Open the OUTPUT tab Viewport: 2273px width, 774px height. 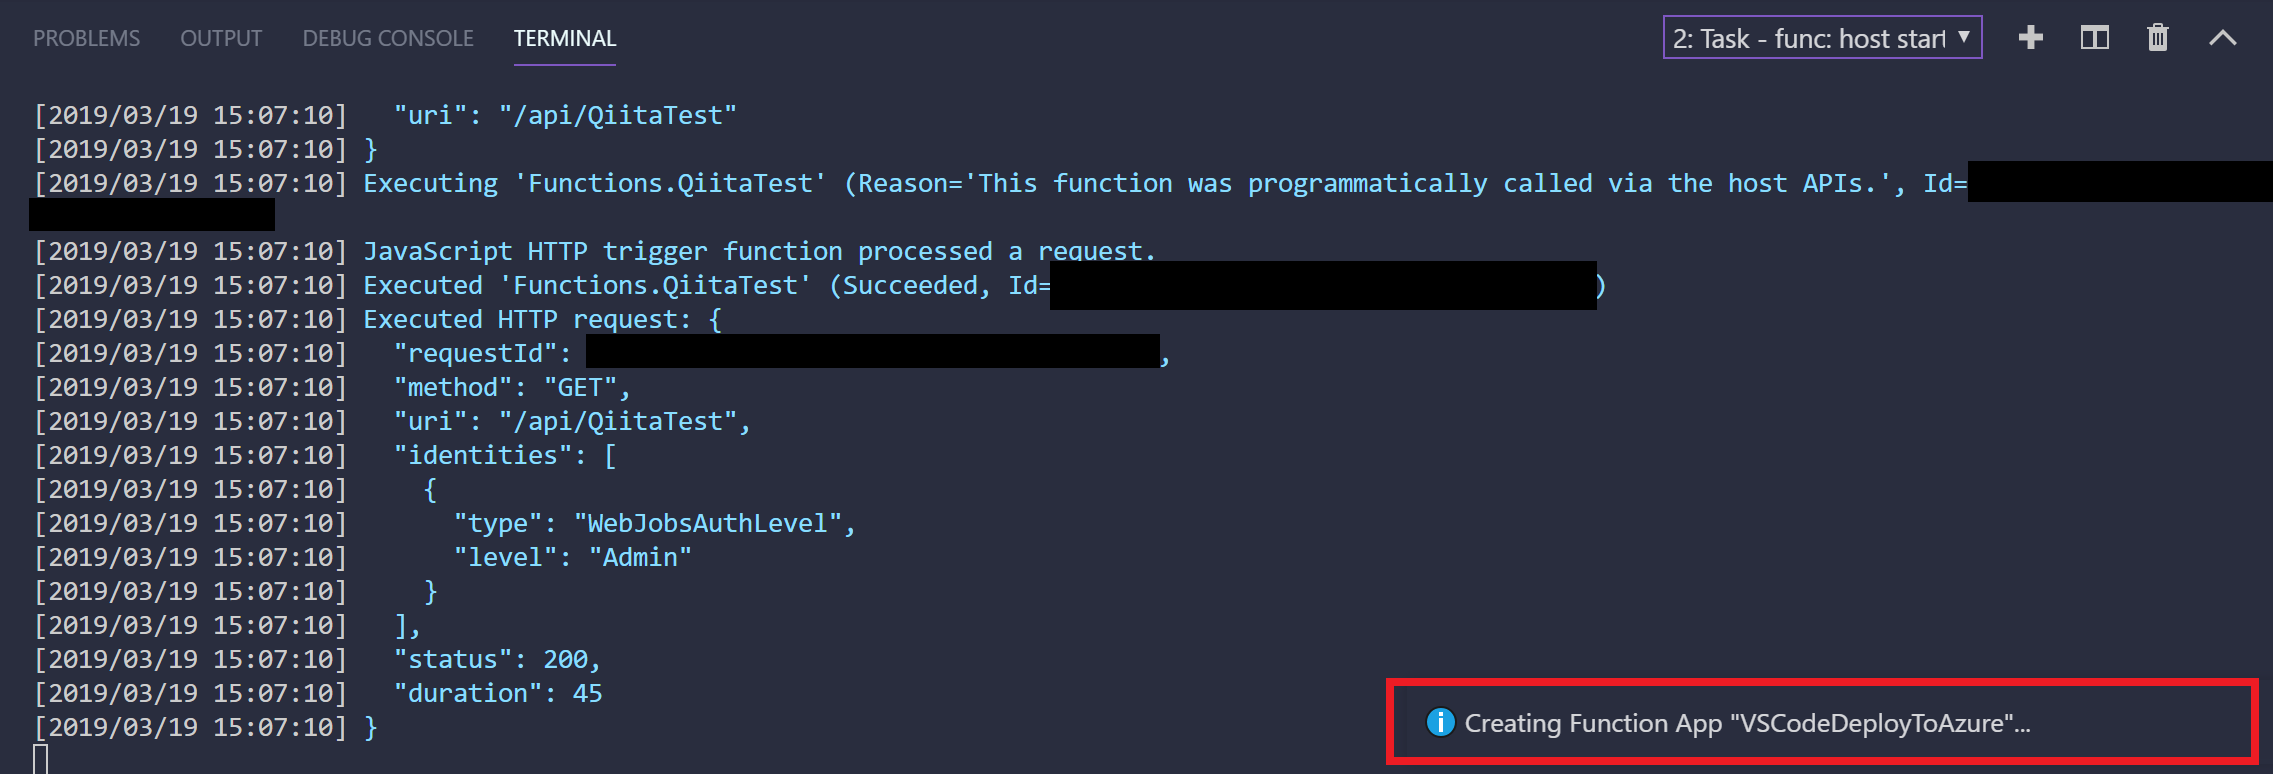pyautogui.click(x=220, y=37)
